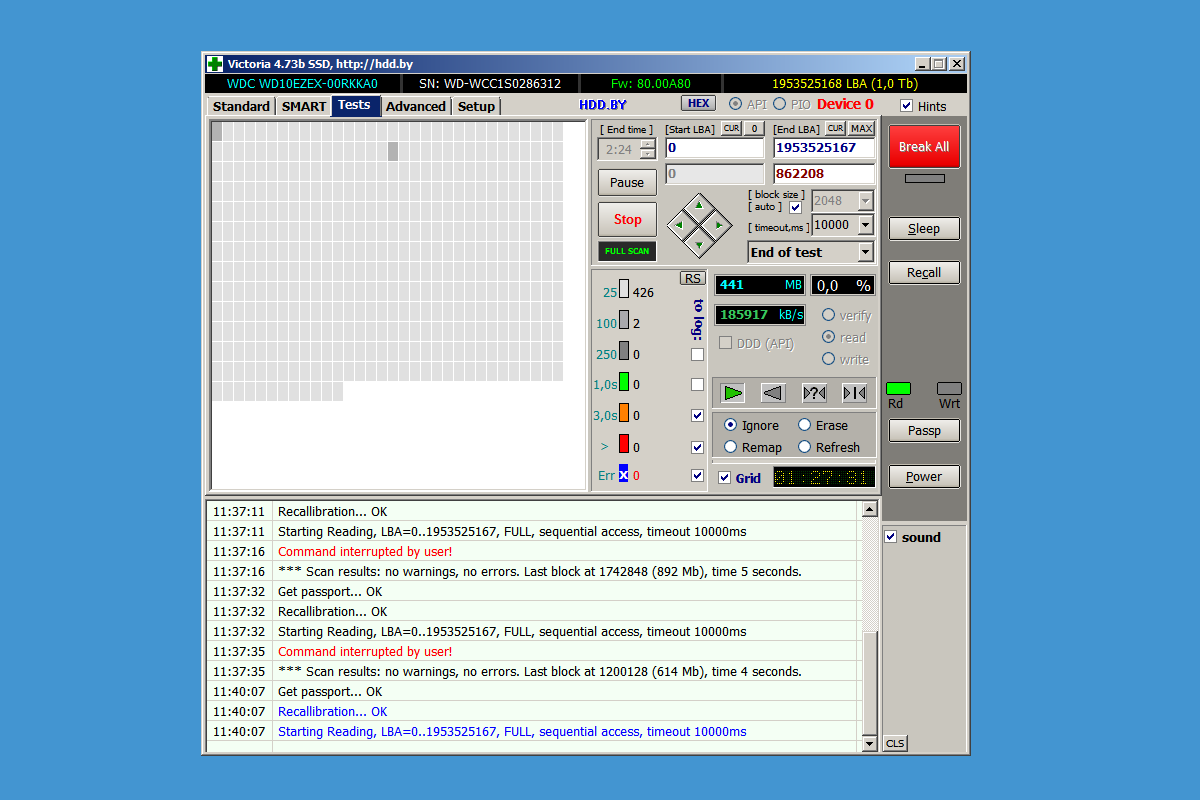
Task: Click the Power button
Action: (924, 476)
